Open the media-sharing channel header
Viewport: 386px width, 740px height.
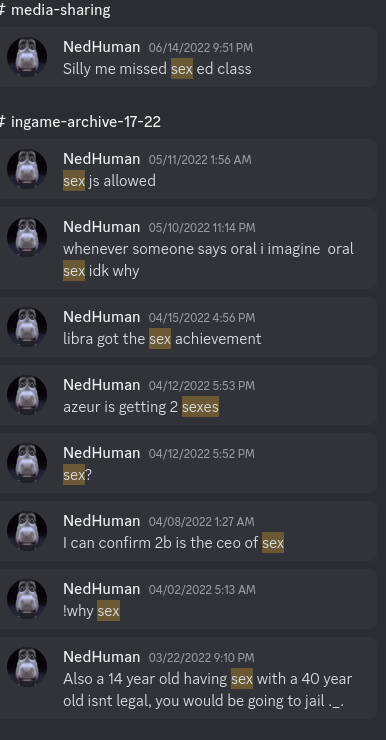pos(55,10)
